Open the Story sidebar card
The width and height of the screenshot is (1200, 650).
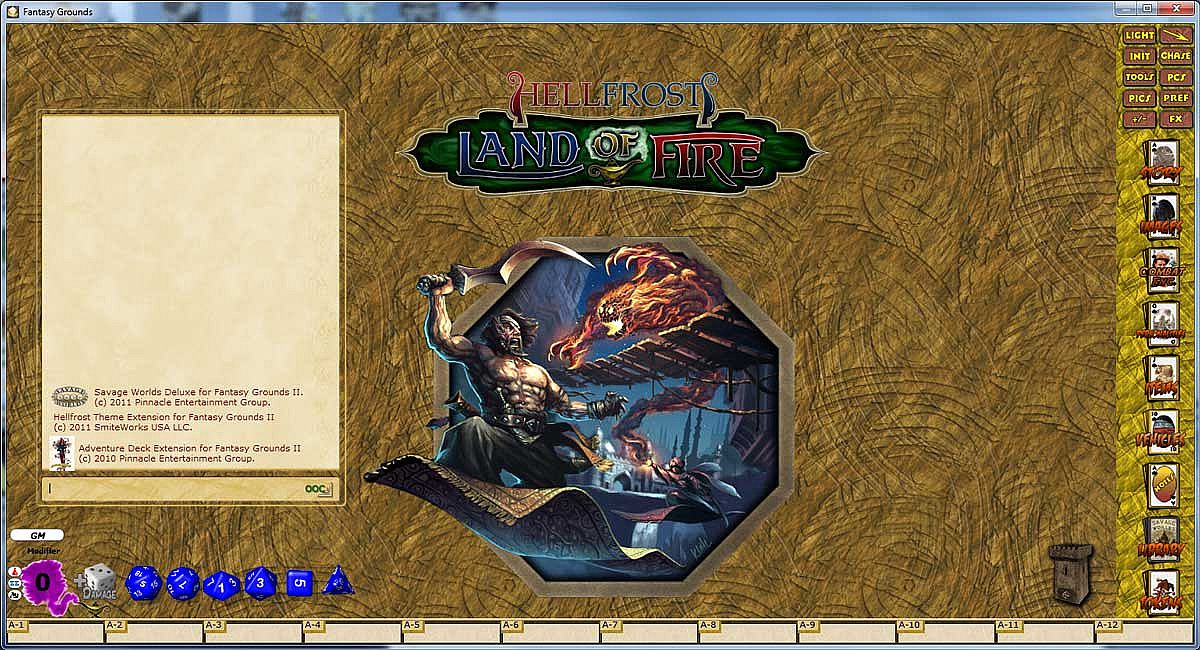click(x=1160, y=160)
